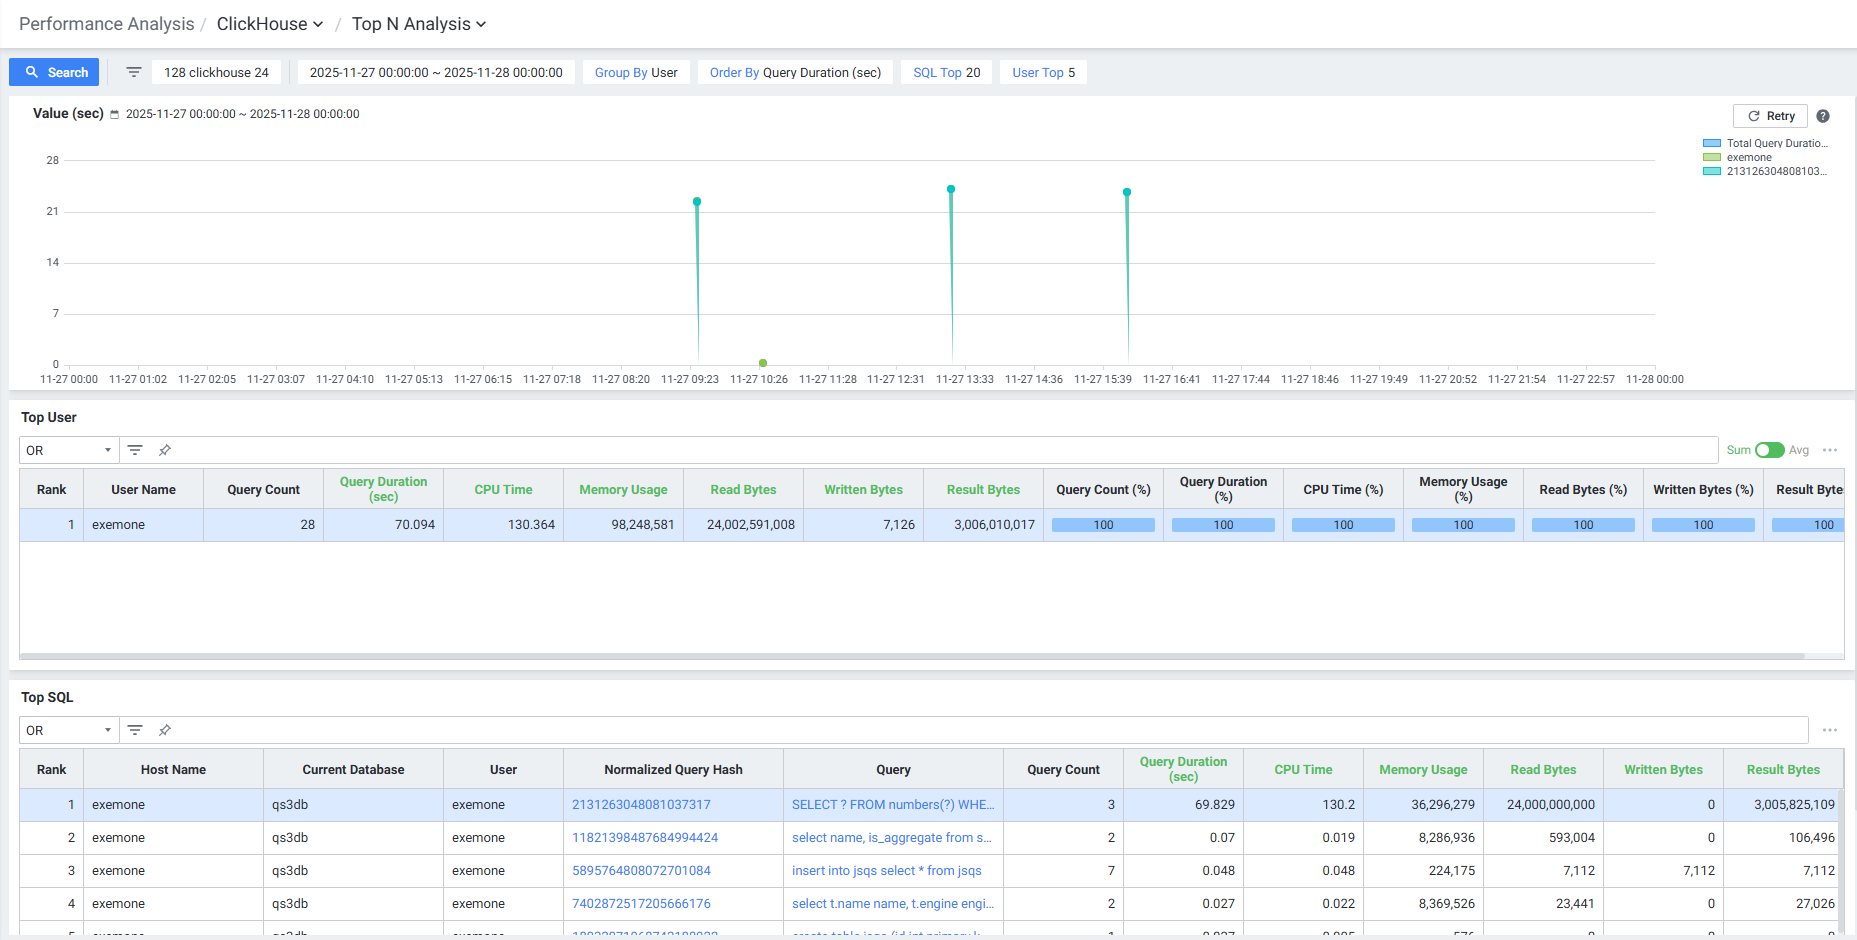Viewport: 1857px width, 940px height.
Task: Open the OR dropdown in Top User
Action: [68, 450]
